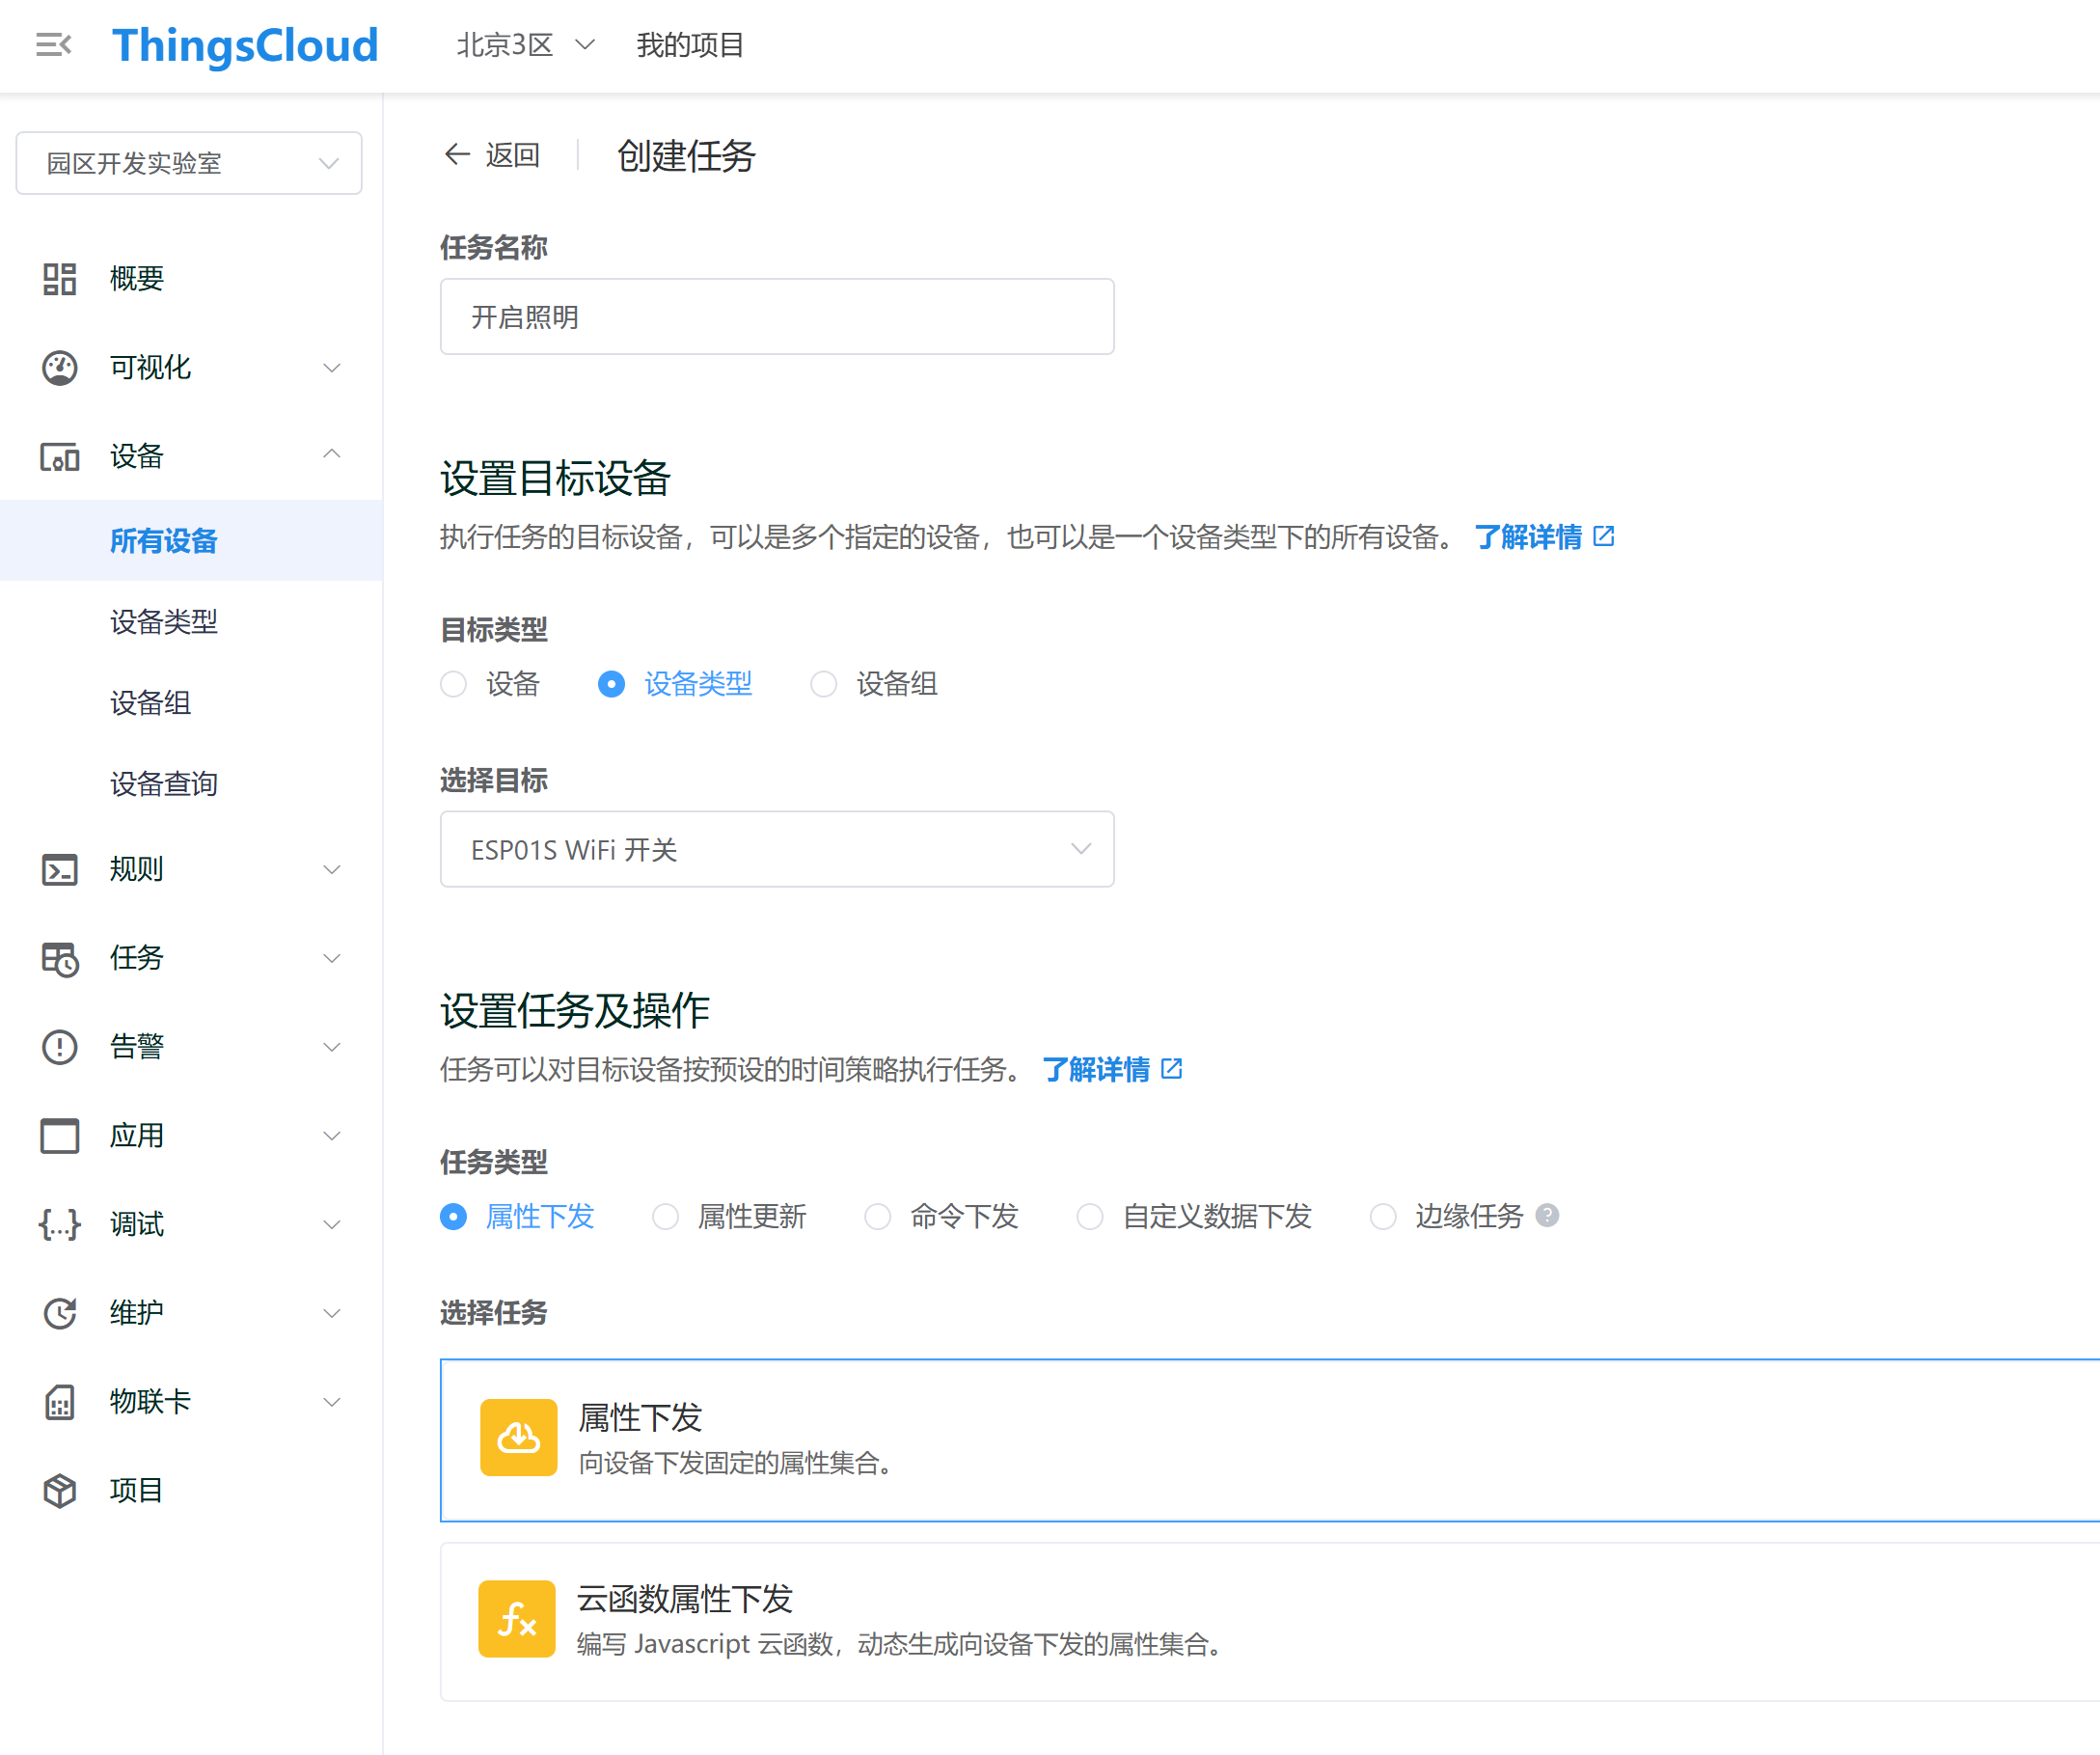Screen dimensions: 2100x1755
Task: Click the 设备 devices icon
Action: [x=60, y=457]
